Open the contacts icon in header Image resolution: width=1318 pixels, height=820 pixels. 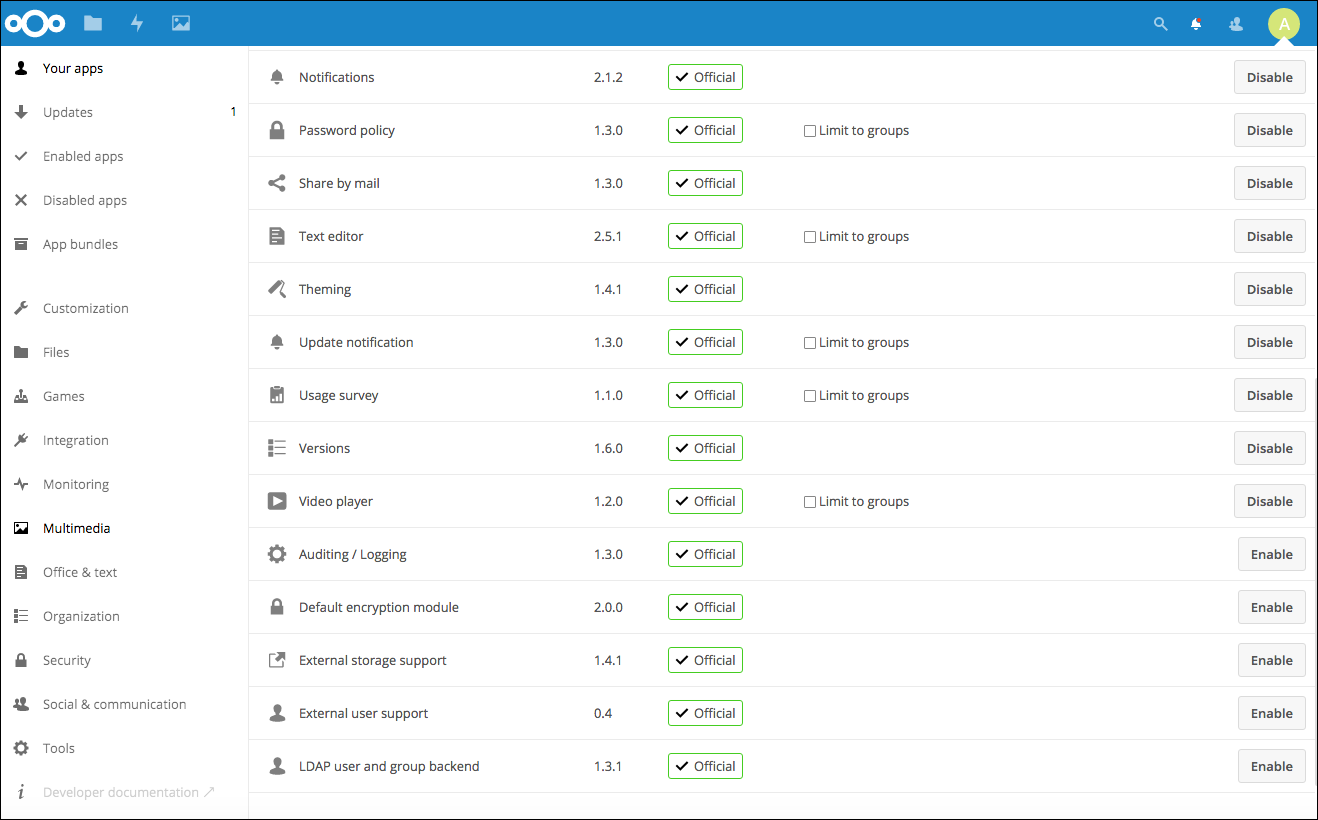point(1236,24)
